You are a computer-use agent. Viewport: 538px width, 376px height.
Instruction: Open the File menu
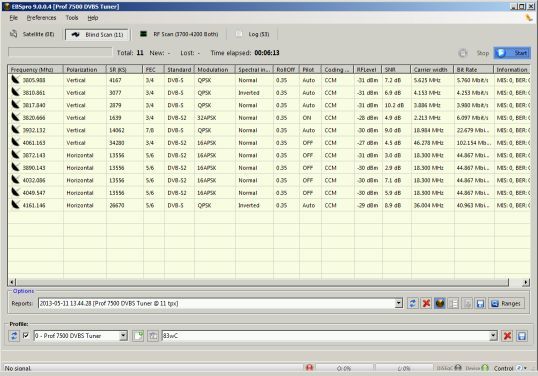pos(13,18)
